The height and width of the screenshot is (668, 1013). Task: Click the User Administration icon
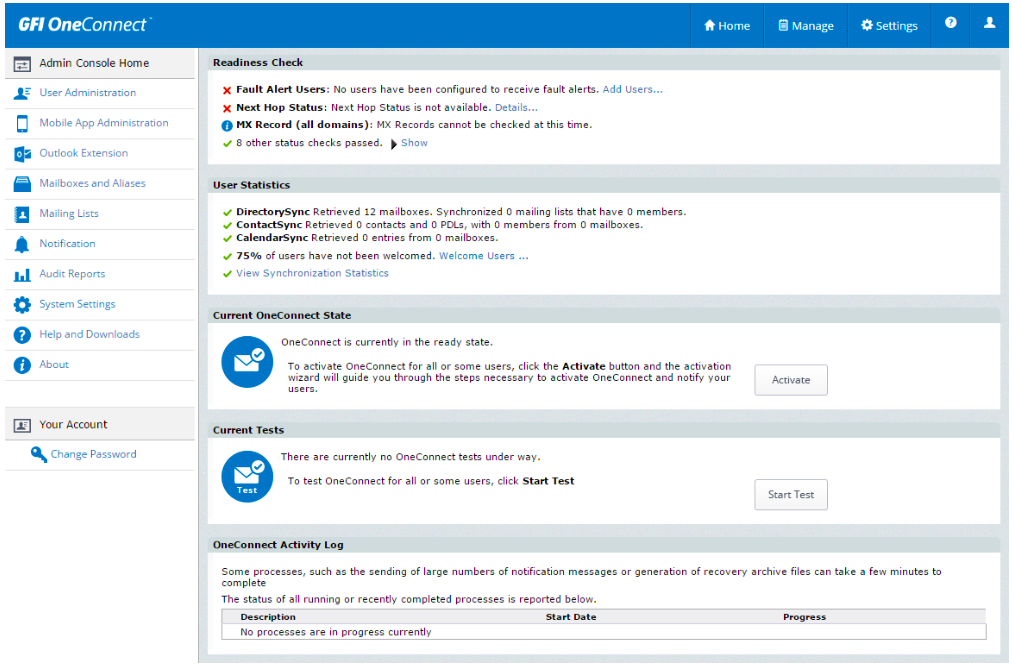(x=22, y=93)
